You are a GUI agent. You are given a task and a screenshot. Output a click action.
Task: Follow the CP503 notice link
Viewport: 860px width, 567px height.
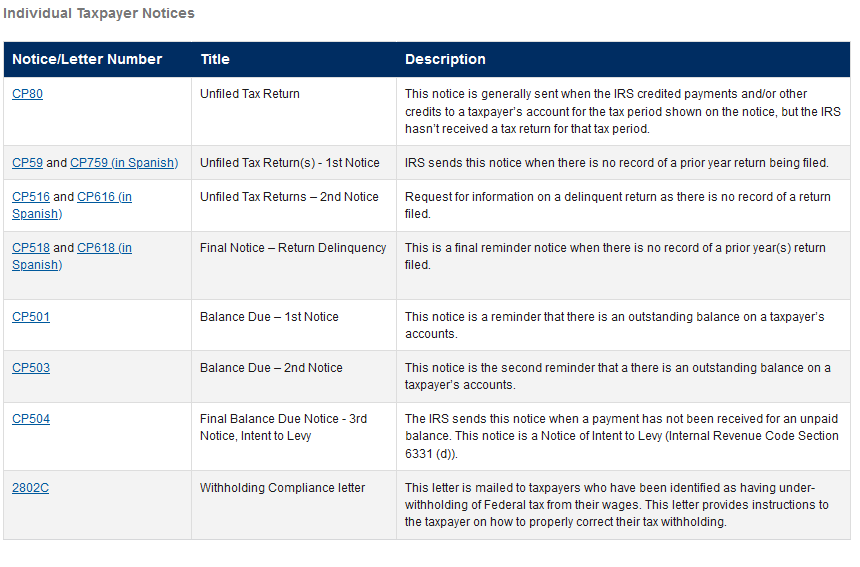click(31, 368)
